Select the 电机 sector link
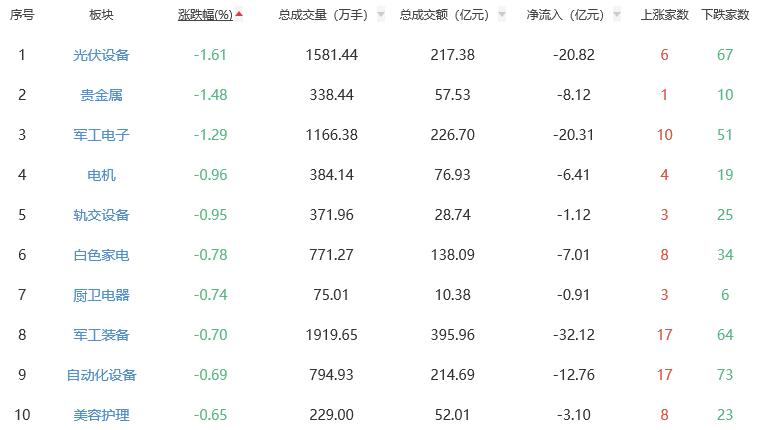Viewport: 764px width, 430px height. (x=101, y=175)
